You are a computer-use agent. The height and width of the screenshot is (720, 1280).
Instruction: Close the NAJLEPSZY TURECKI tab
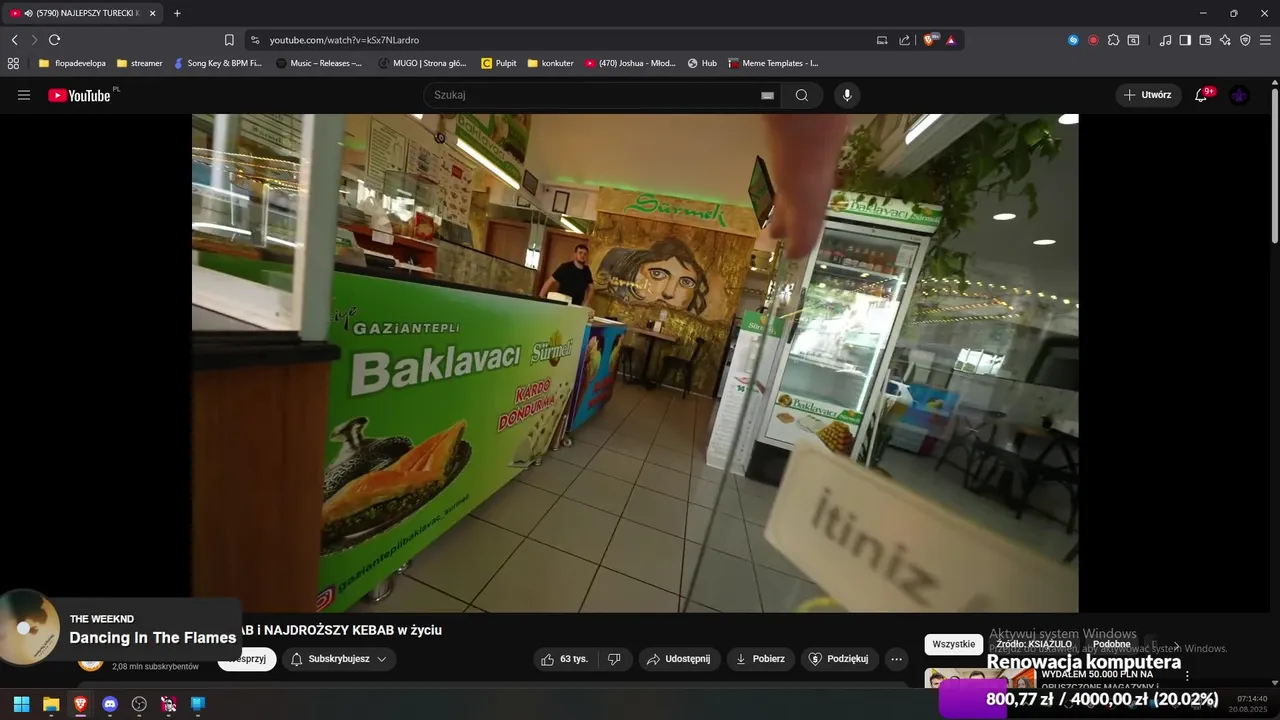coord(152,13)
